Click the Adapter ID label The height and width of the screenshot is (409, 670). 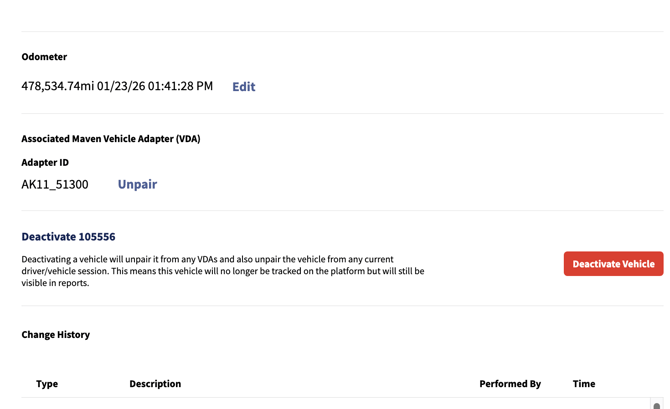45,162
